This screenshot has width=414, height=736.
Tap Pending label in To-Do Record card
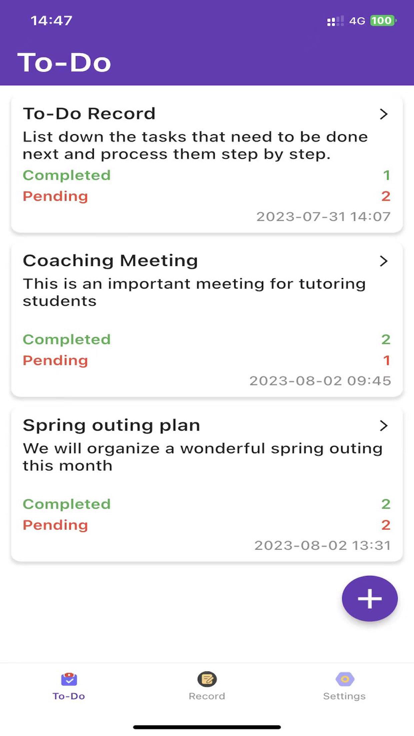click(55, 196)
